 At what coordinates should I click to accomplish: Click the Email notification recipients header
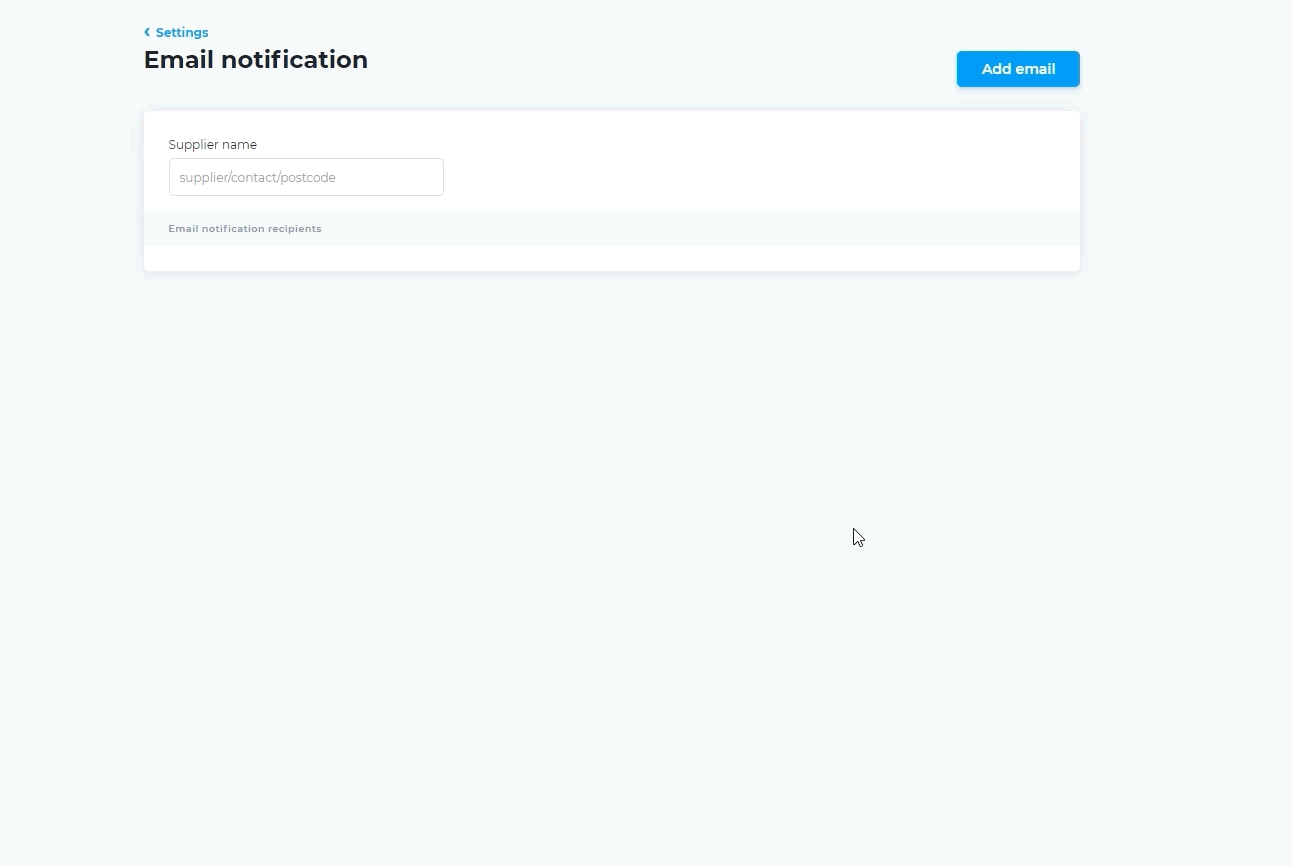(x=245, y=228)
